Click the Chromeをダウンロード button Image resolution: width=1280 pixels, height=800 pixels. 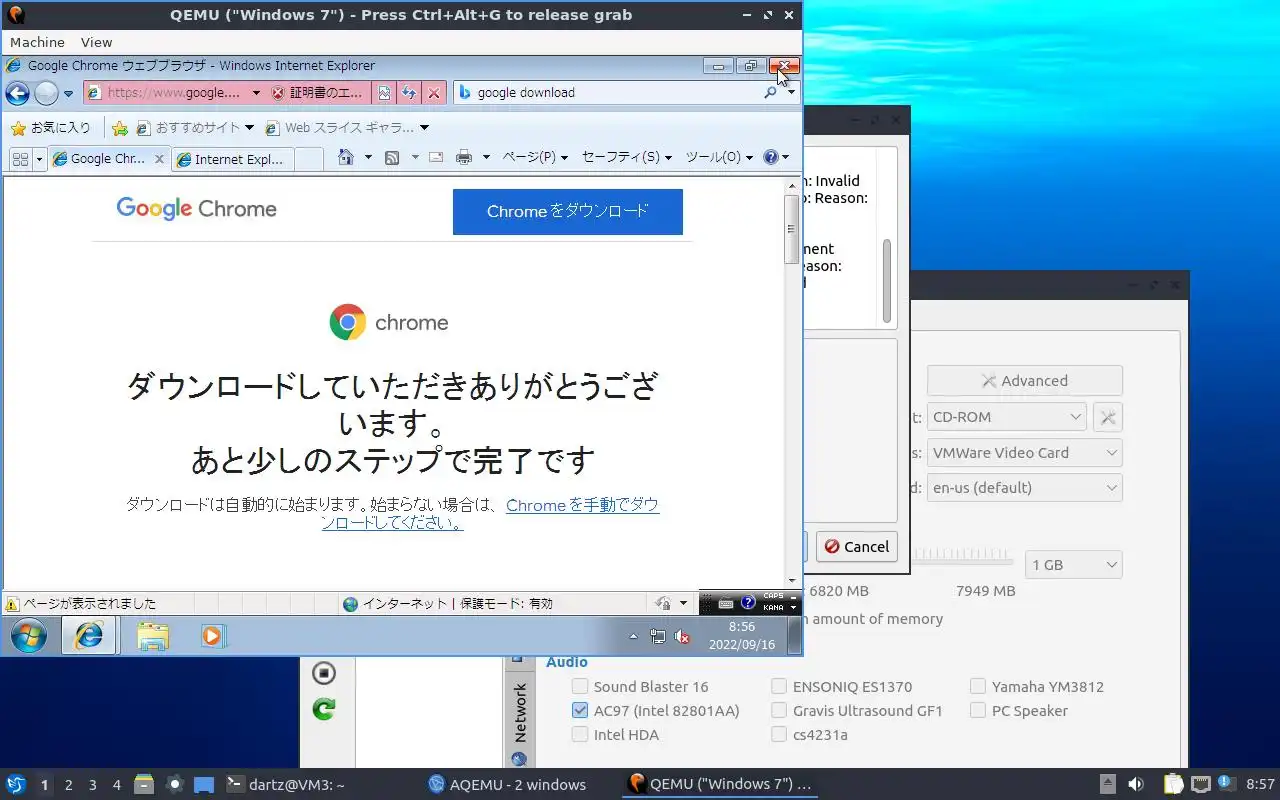(x=567, y=212)
